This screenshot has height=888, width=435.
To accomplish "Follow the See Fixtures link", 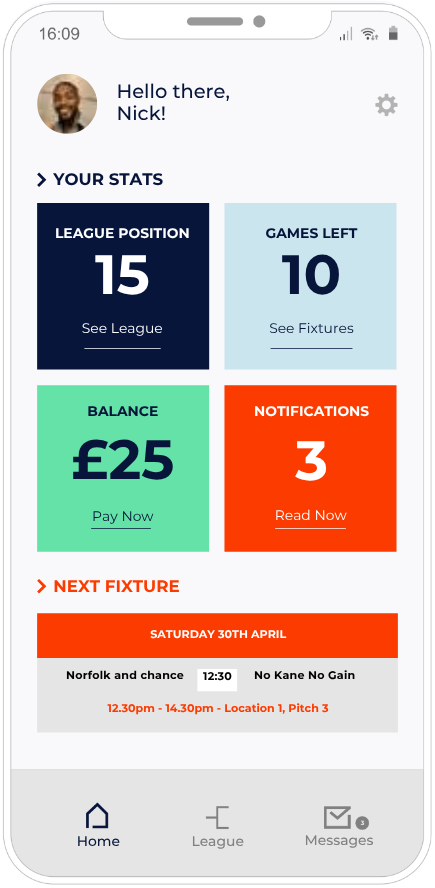I will pyautogui.click(x=311, y=328).
